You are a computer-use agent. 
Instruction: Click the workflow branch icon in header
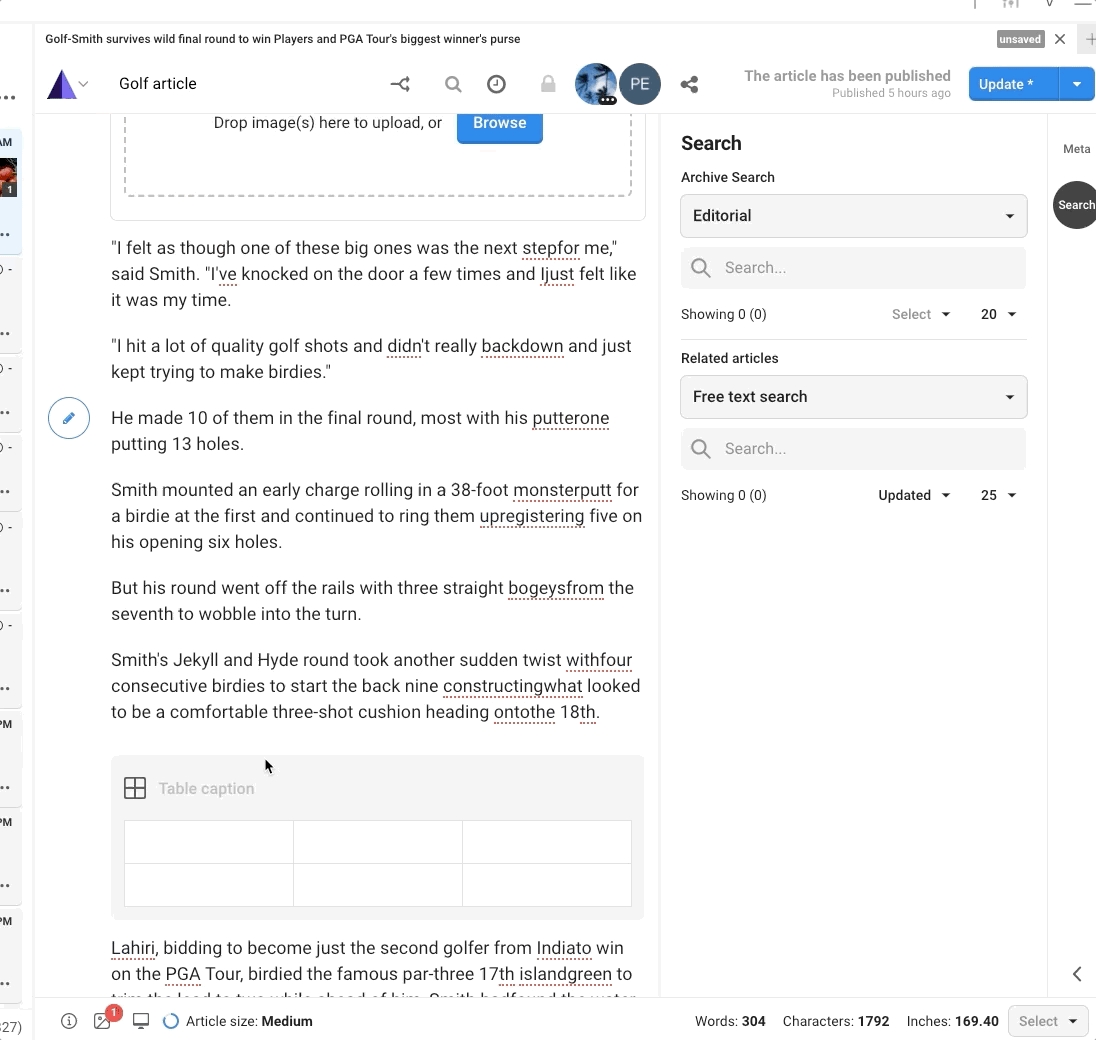point(400,85)
